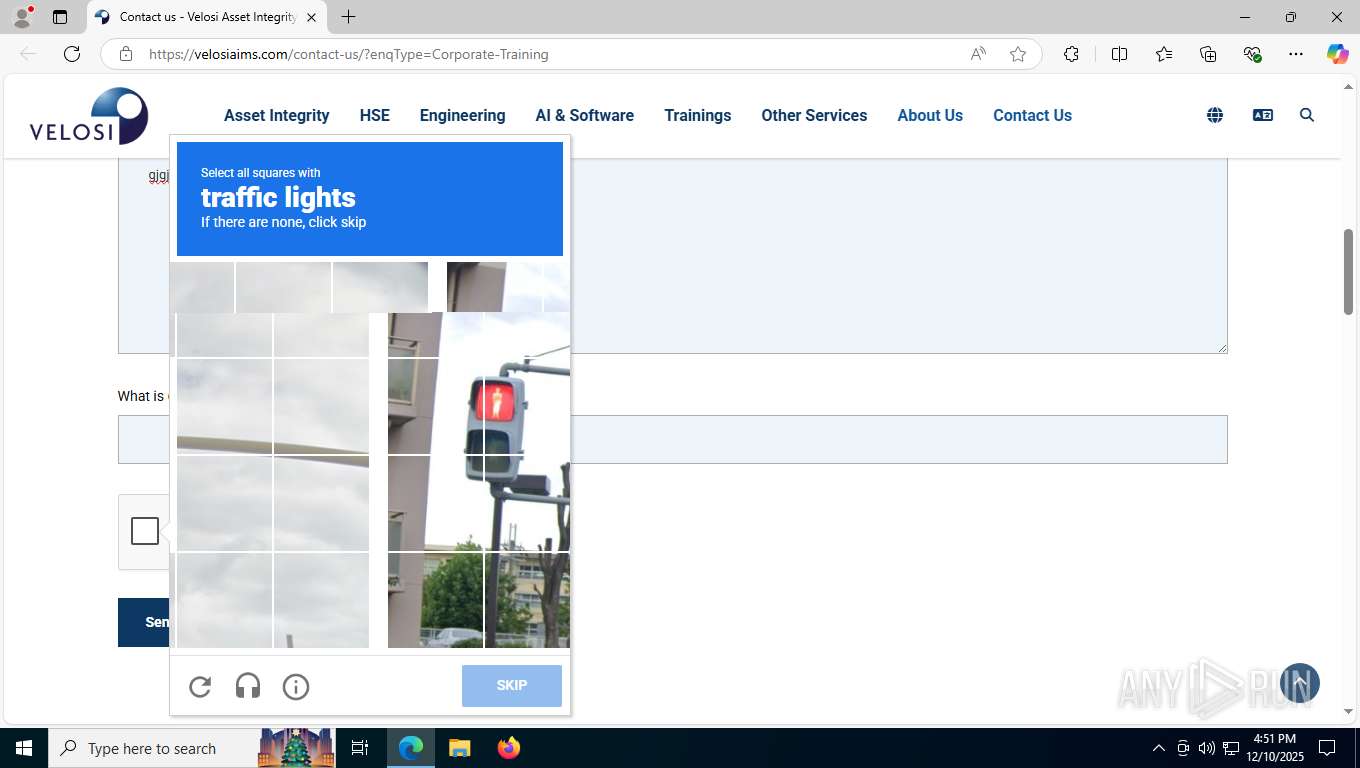Screen dimensions: 1360x768
Task: Refresh the browser page
Action: [72, 54]
